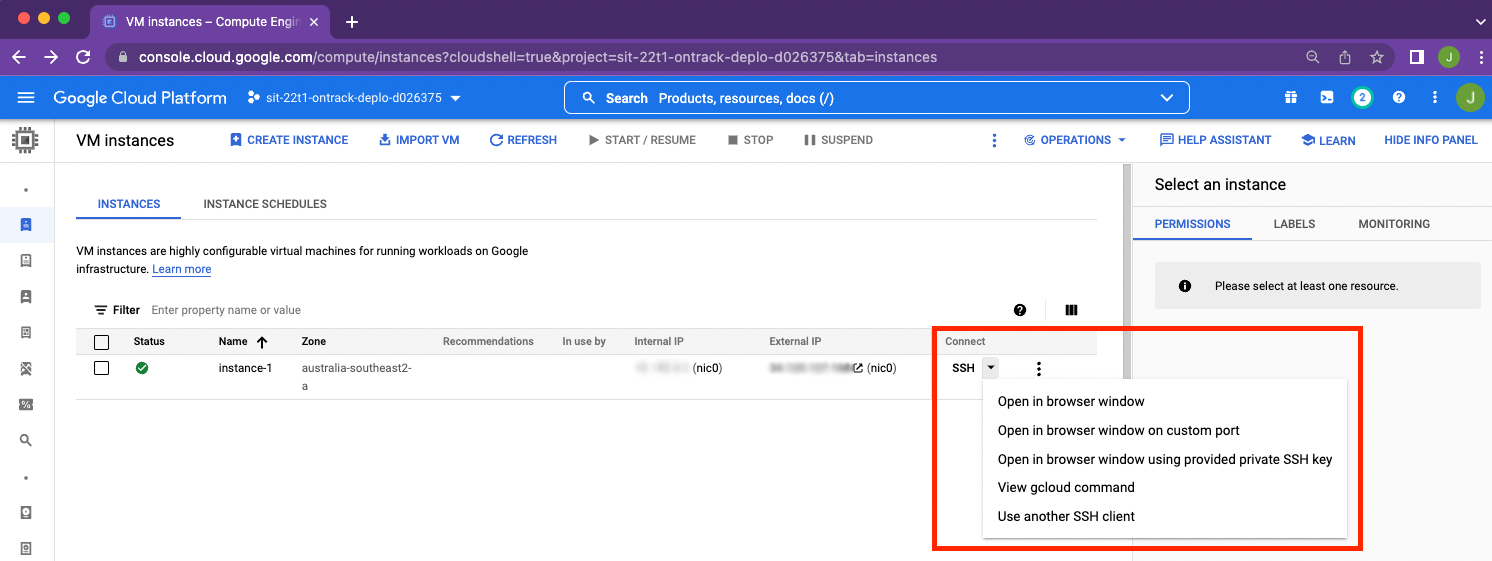Open VM instances sidebar icon

tap(26, 224)
